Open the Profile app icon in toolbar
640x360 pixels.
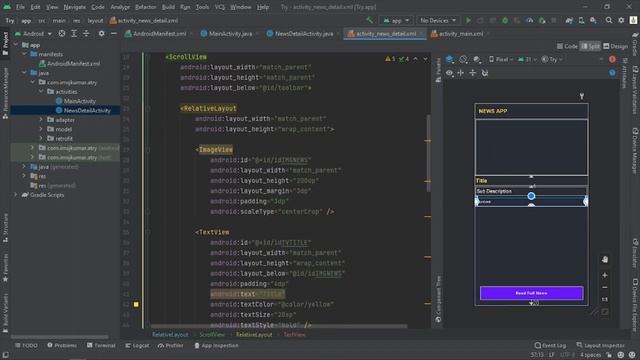(x=529, y=20)
